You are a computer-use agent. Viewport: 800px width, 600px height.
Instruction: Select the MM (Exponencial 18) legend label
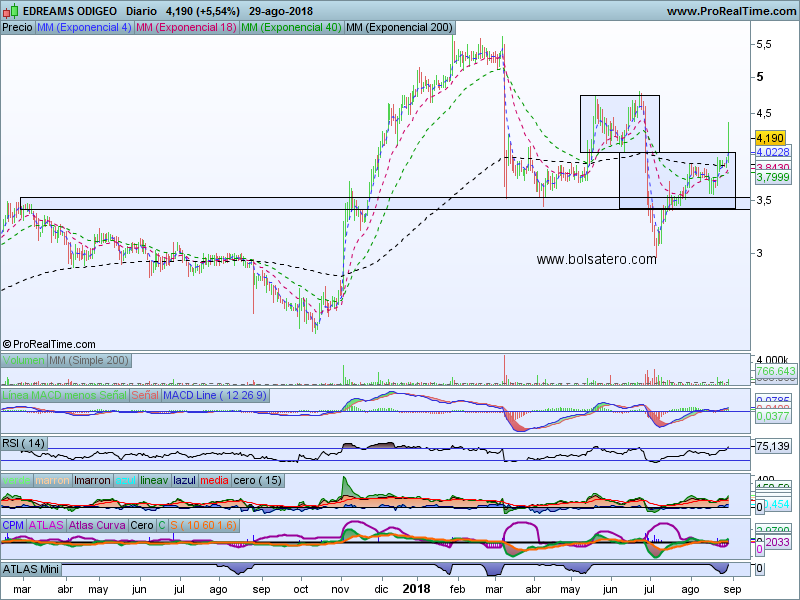click(186, 27)
